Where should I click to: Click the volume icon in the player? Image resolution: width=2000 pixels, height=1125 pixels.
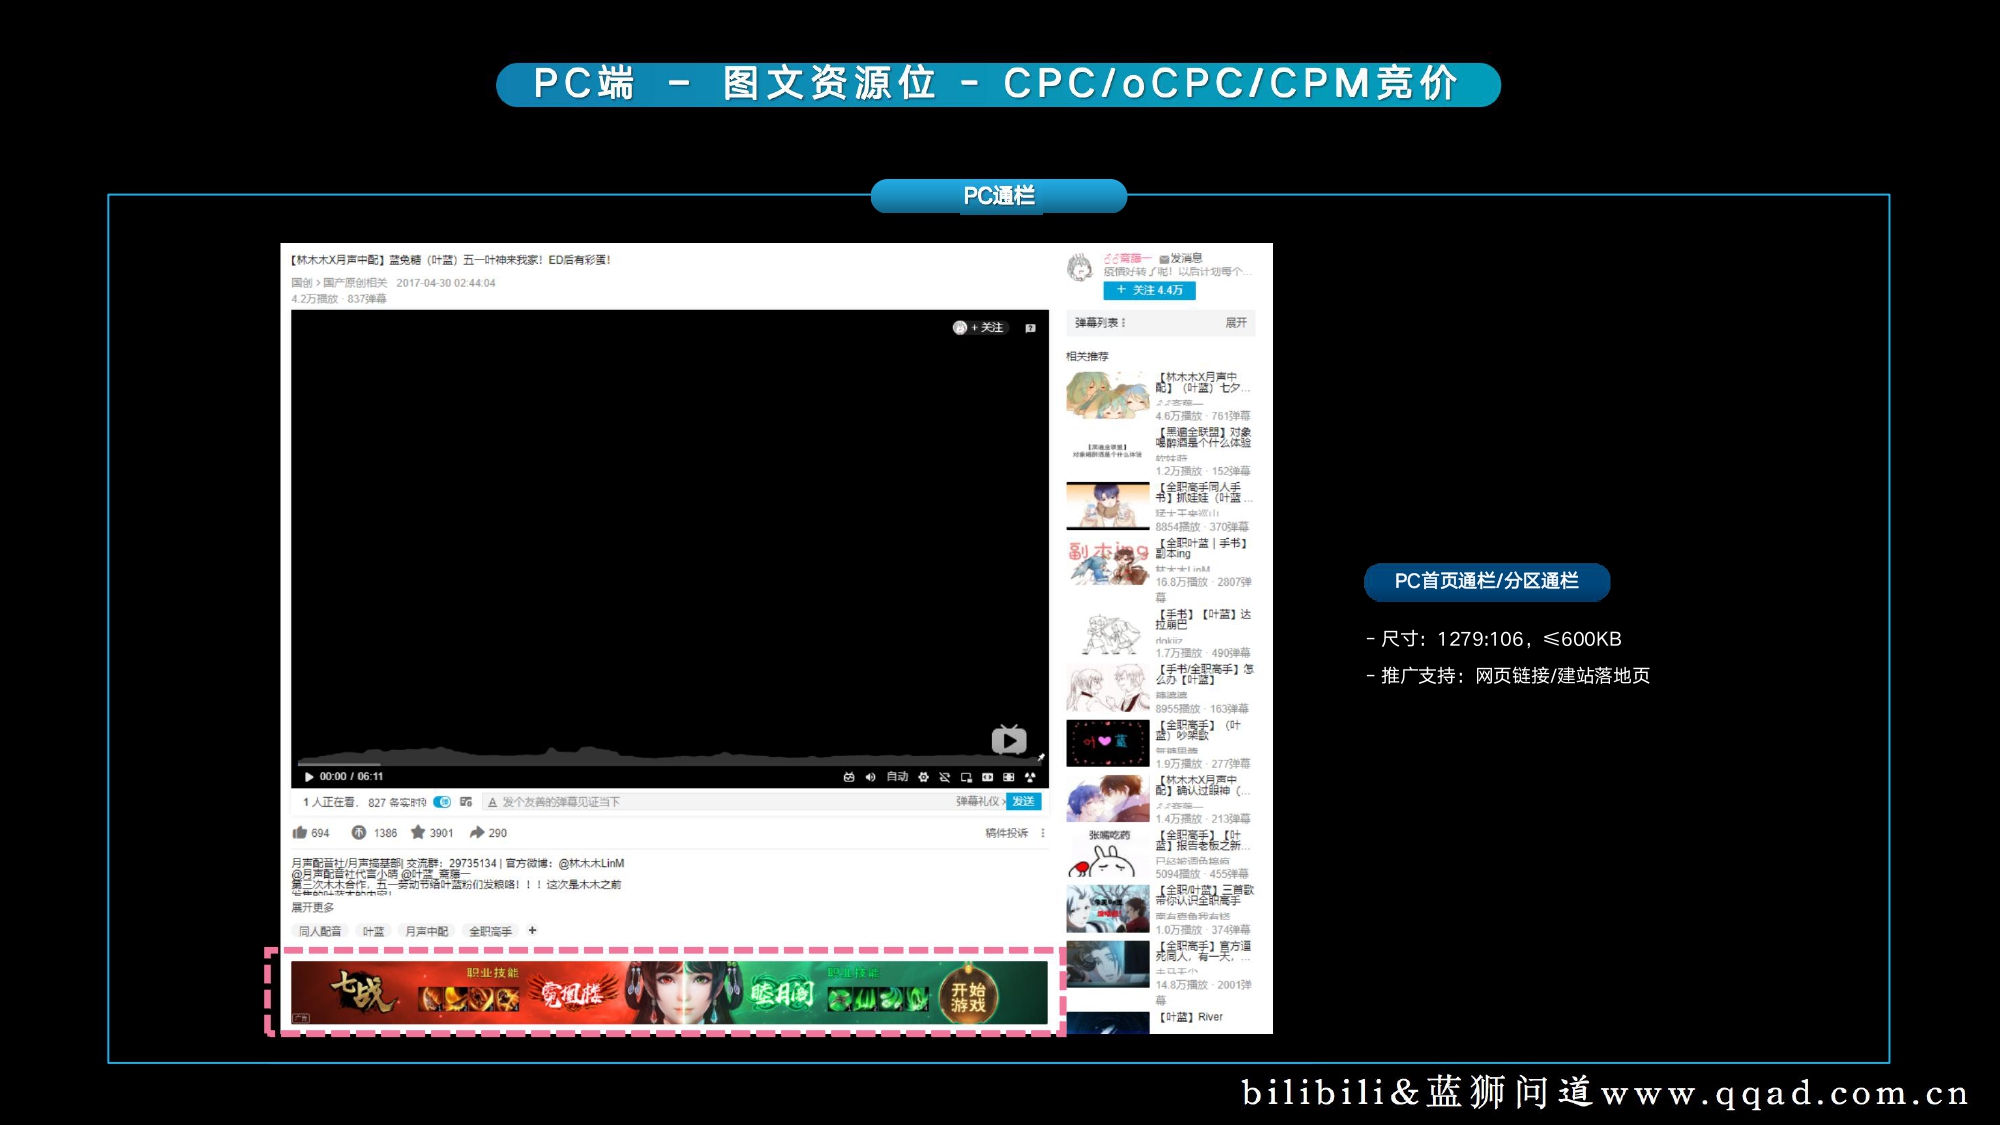point(869,777)
